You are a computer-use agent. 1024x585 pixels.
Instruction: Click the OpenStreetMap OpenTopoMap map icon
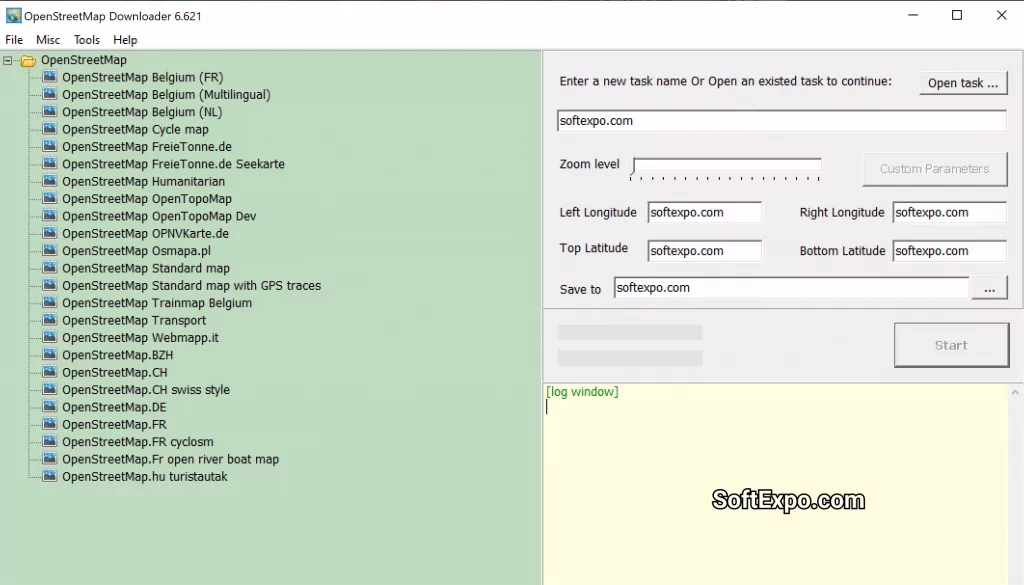(x=49, y=198)
